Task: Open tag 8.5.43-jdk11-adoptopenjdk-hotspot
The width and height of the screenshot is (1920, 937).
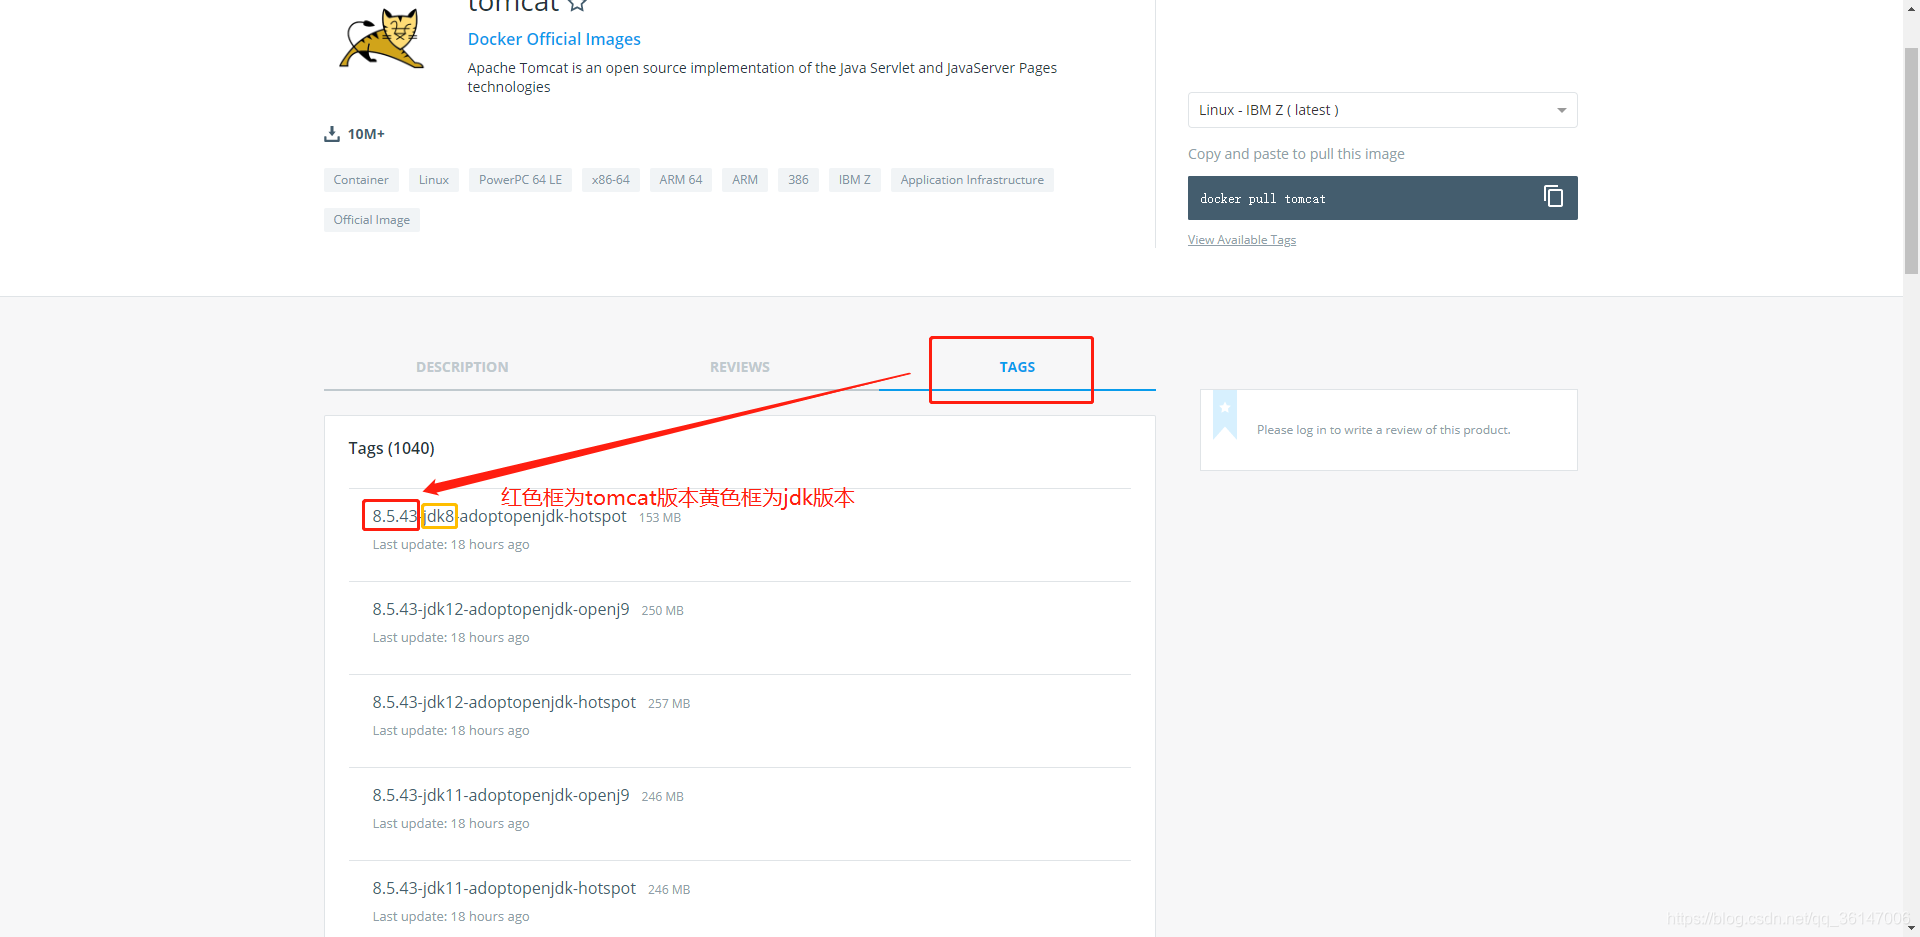Action: click(504, 888)
